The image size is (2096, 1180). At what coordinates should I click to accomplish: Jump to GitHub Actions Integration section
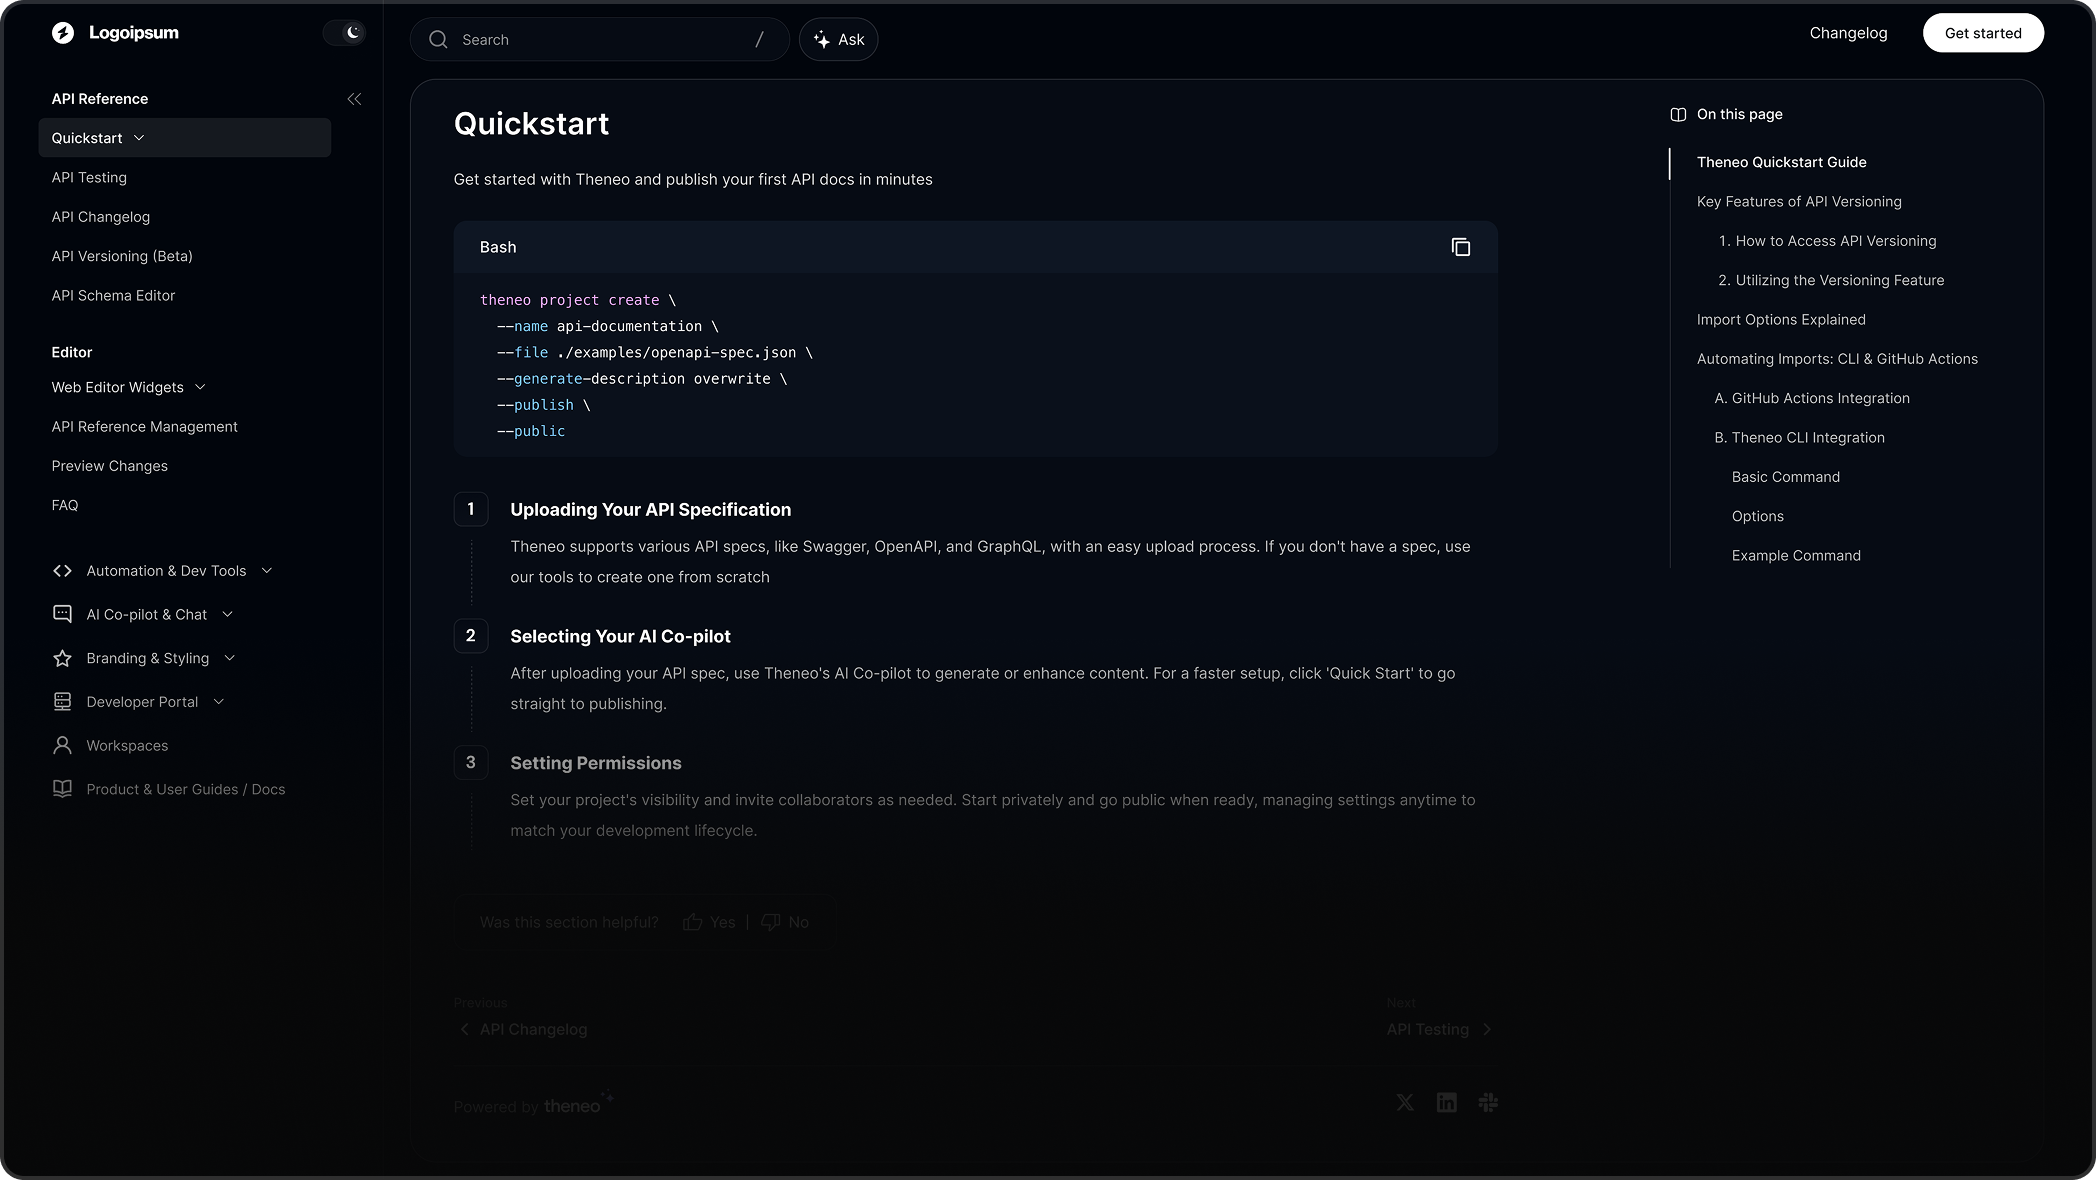coord(1812,398)
